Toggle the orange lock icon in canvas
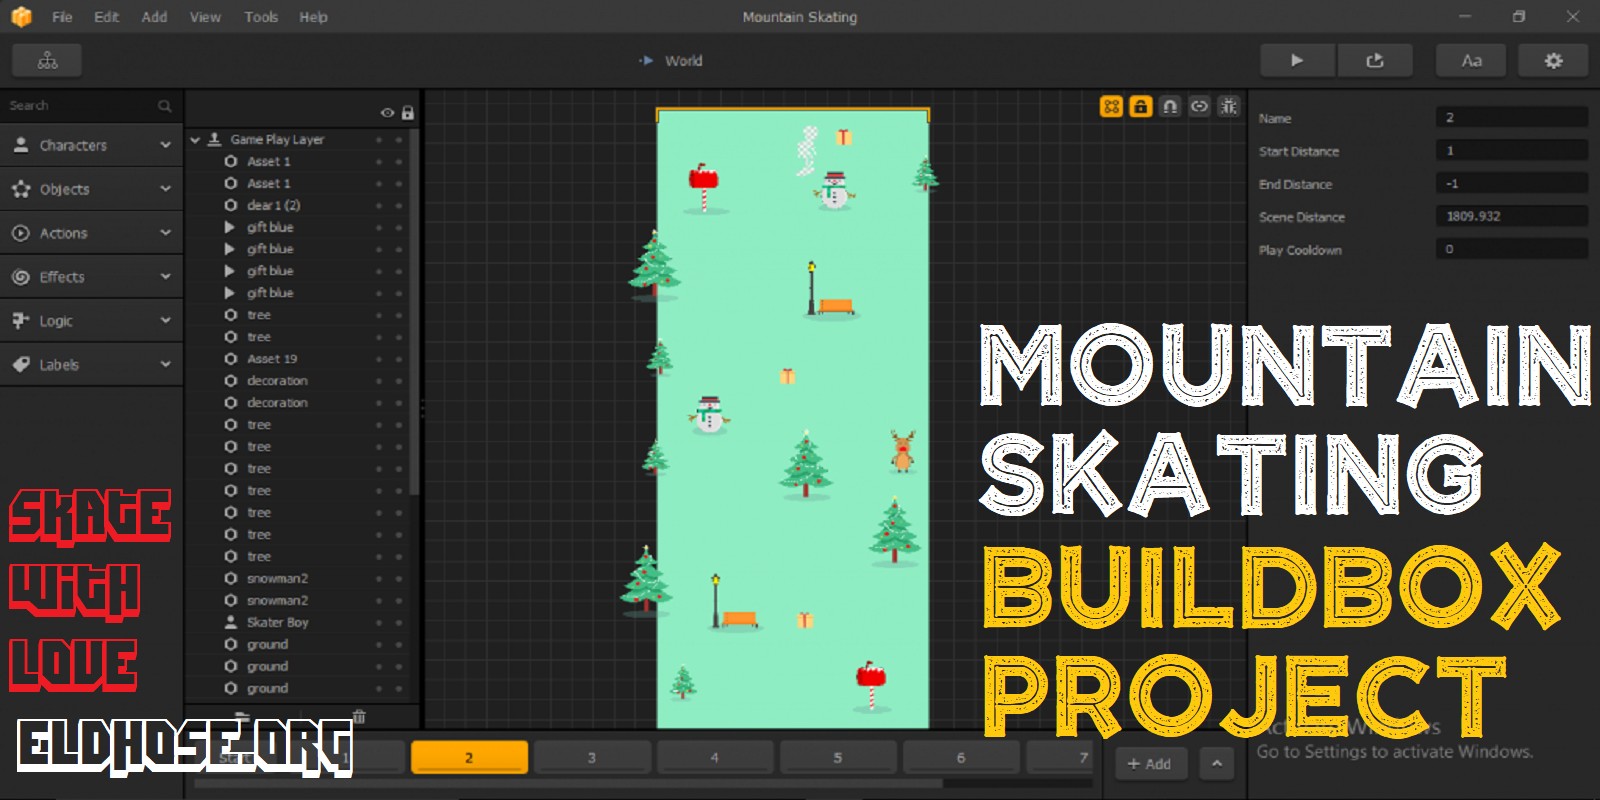Viewport: 1600px width, 800px height. pos(1140,106)
